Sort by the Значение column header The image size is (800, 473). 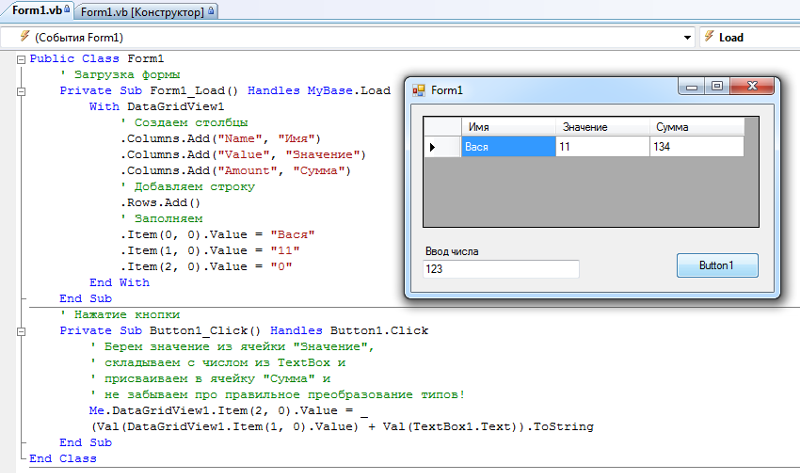(601, 127)
